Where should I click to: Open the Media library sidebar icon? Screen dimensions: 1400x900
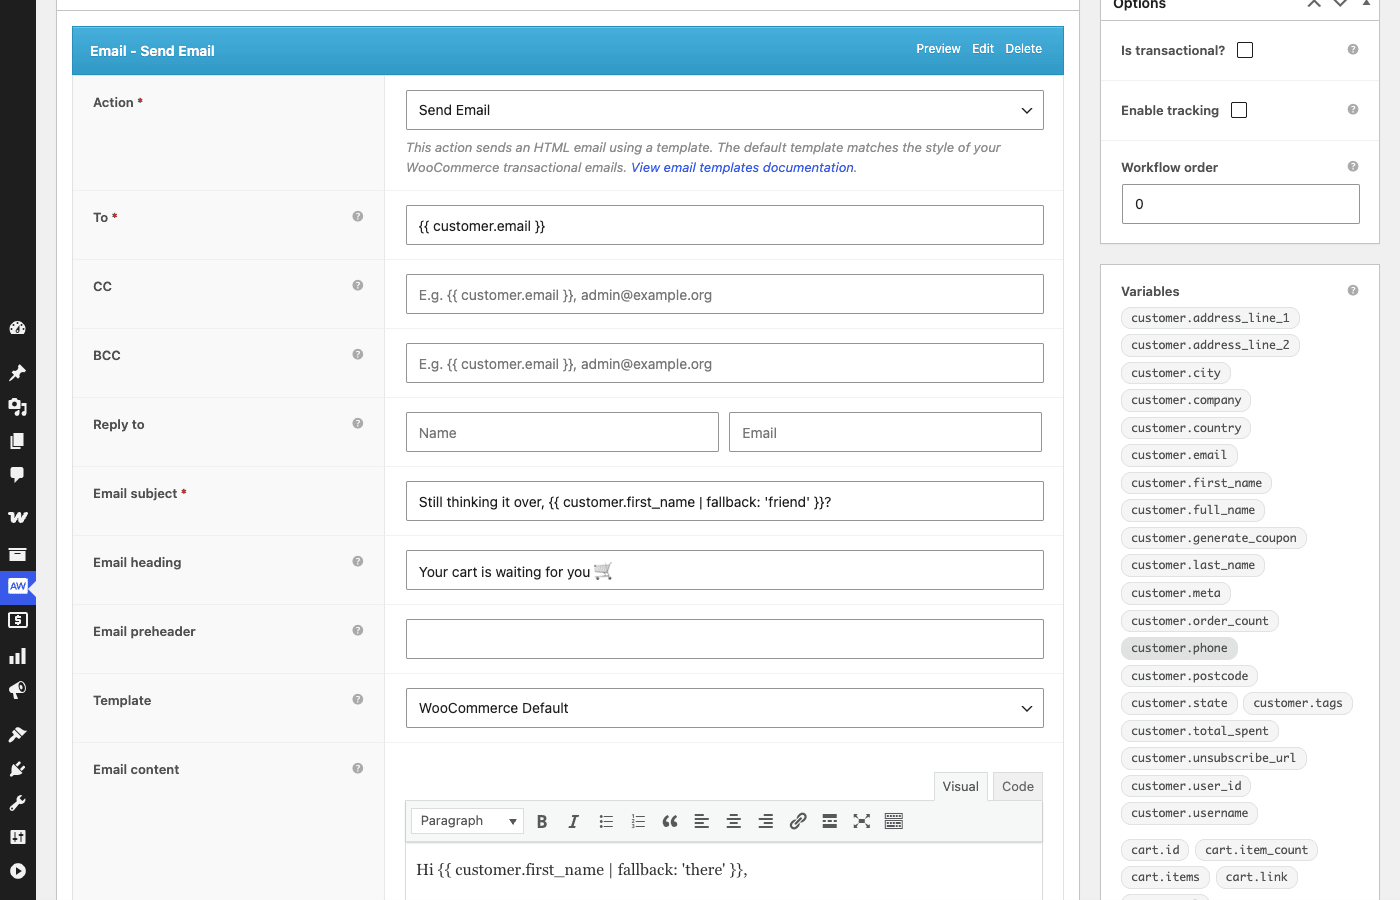click(x=17, y=407)
